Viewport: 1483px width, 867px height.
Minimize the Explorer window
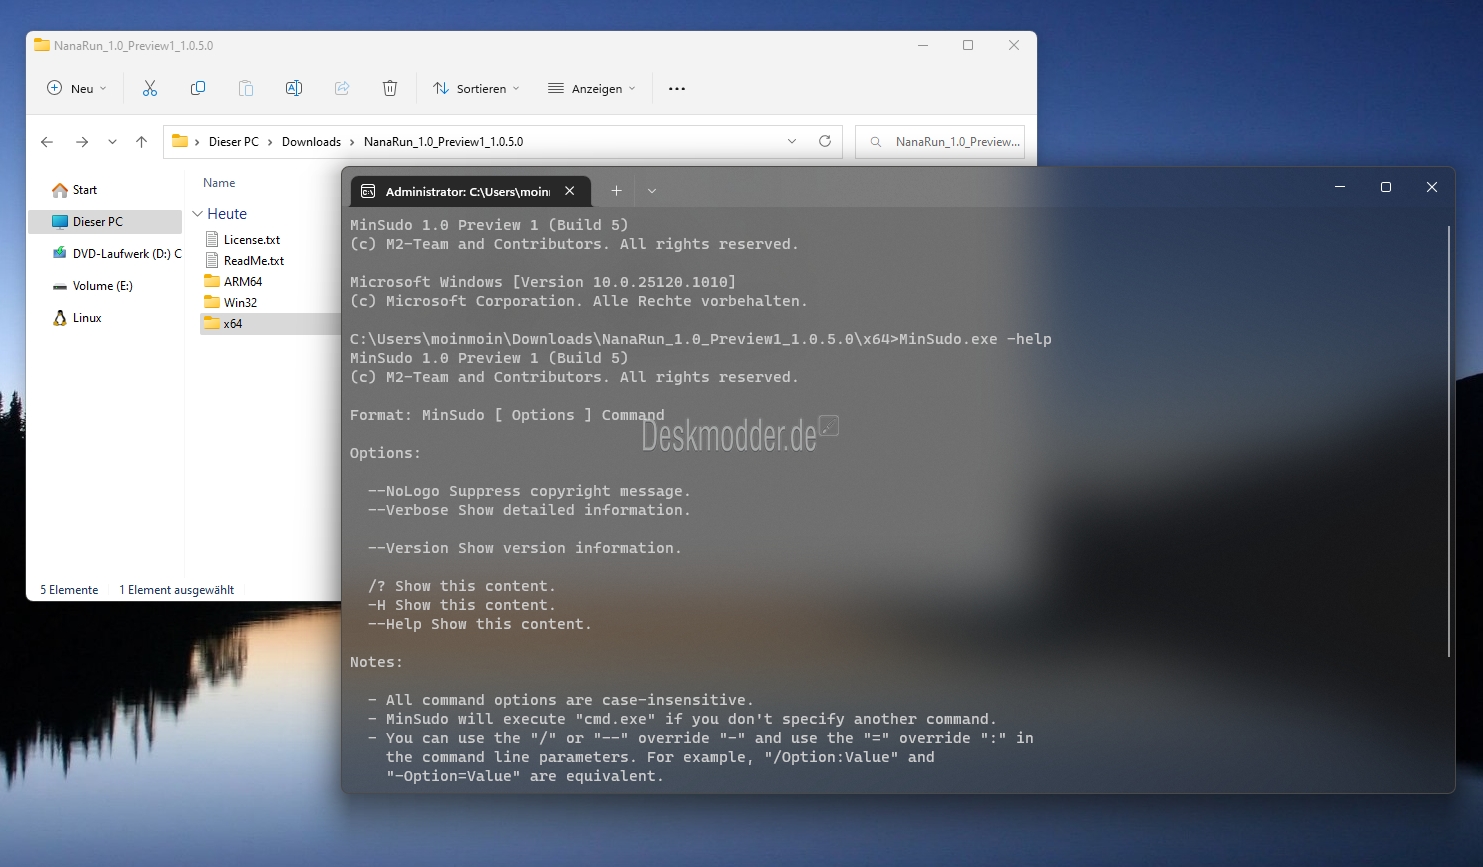coord(923,45)
